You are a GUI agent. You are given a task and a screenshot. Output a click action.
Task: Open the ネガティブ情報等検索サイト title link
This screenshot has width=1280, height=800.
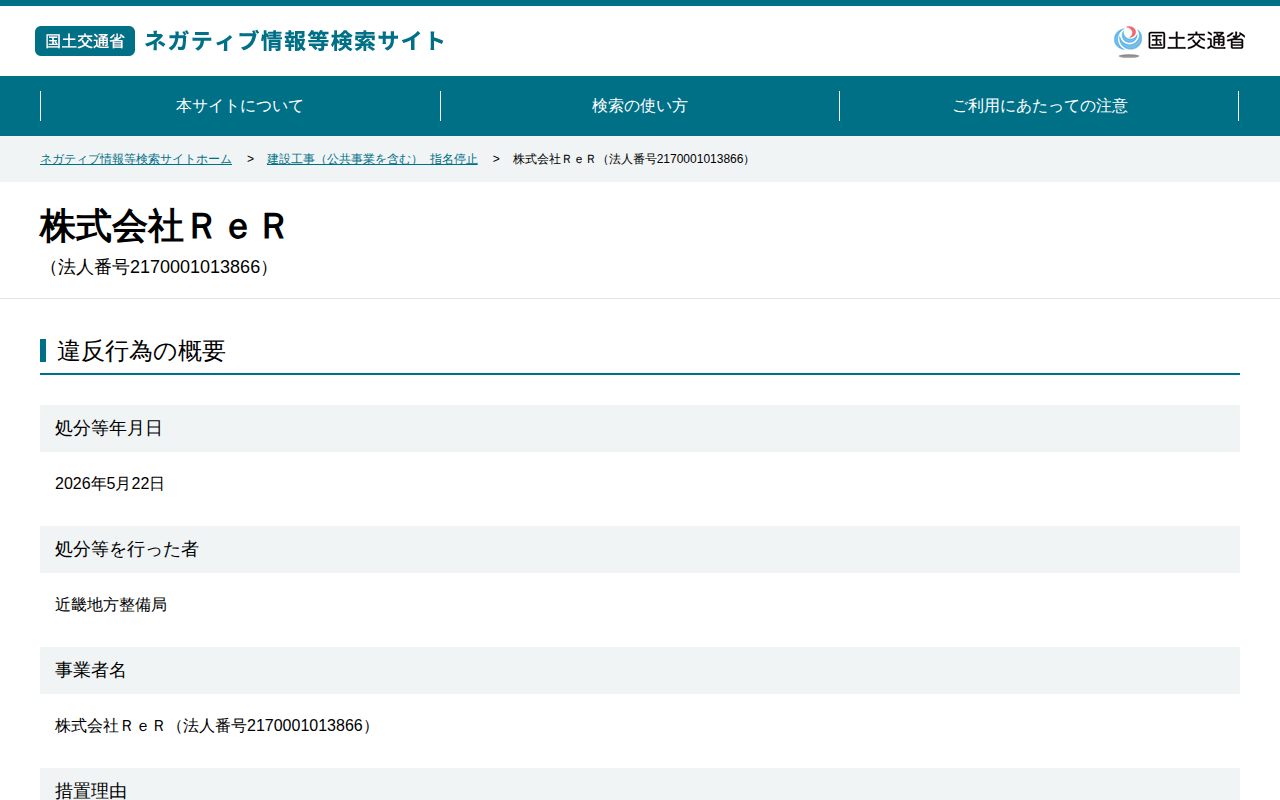pyautogui.click(x=295, y=41)
